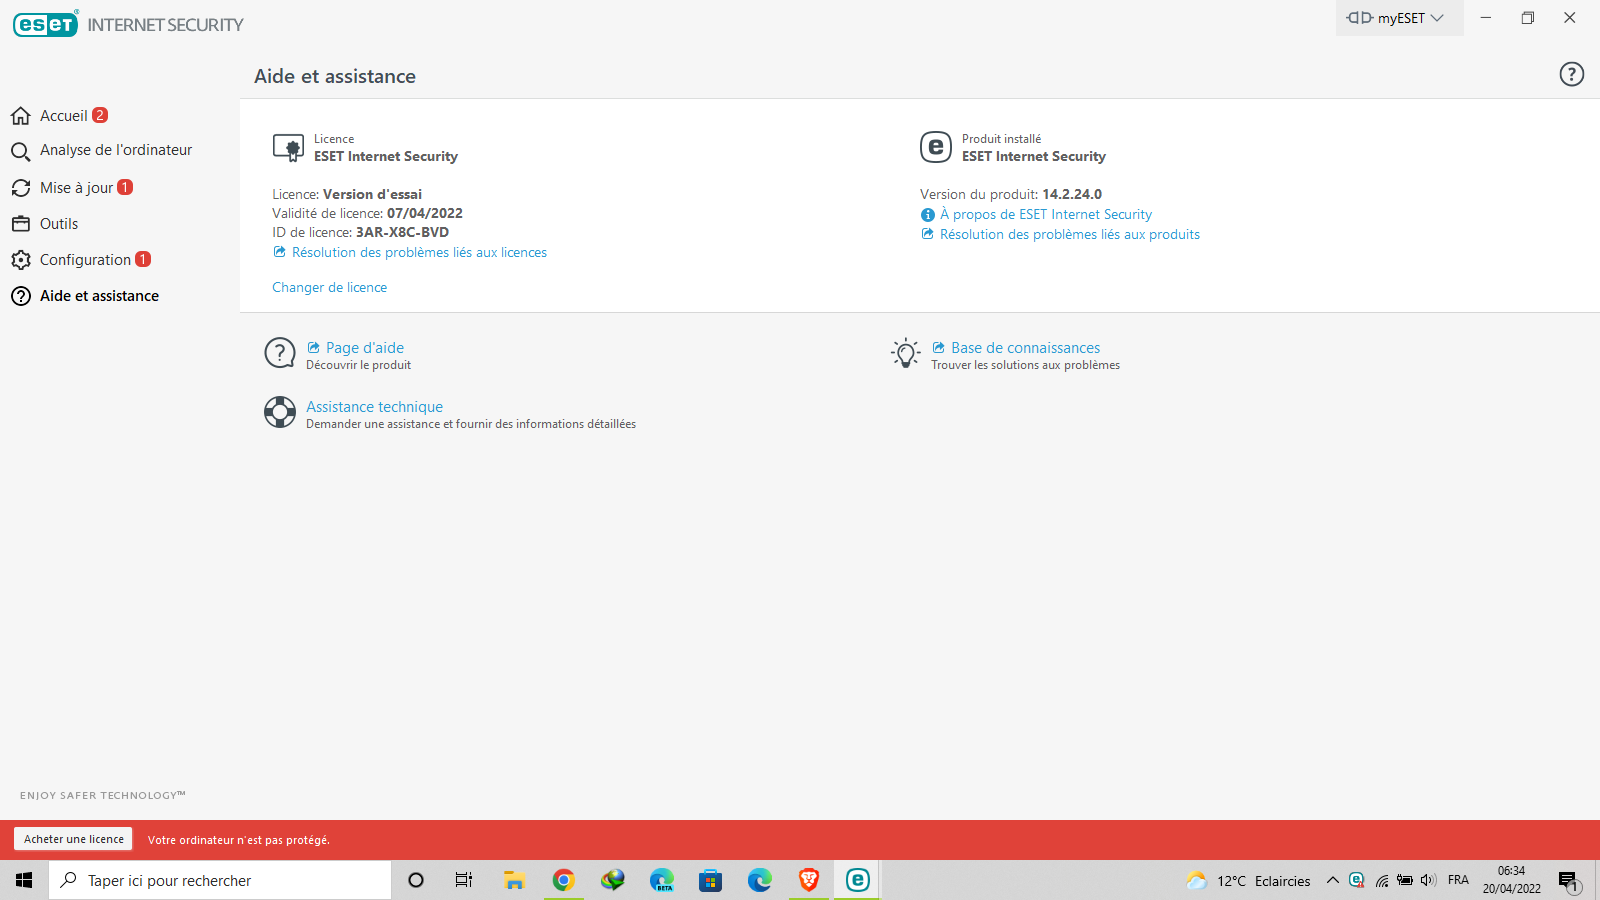Click the ESET installed product icon
This screenshot has width=1600, height=900.
936,147
